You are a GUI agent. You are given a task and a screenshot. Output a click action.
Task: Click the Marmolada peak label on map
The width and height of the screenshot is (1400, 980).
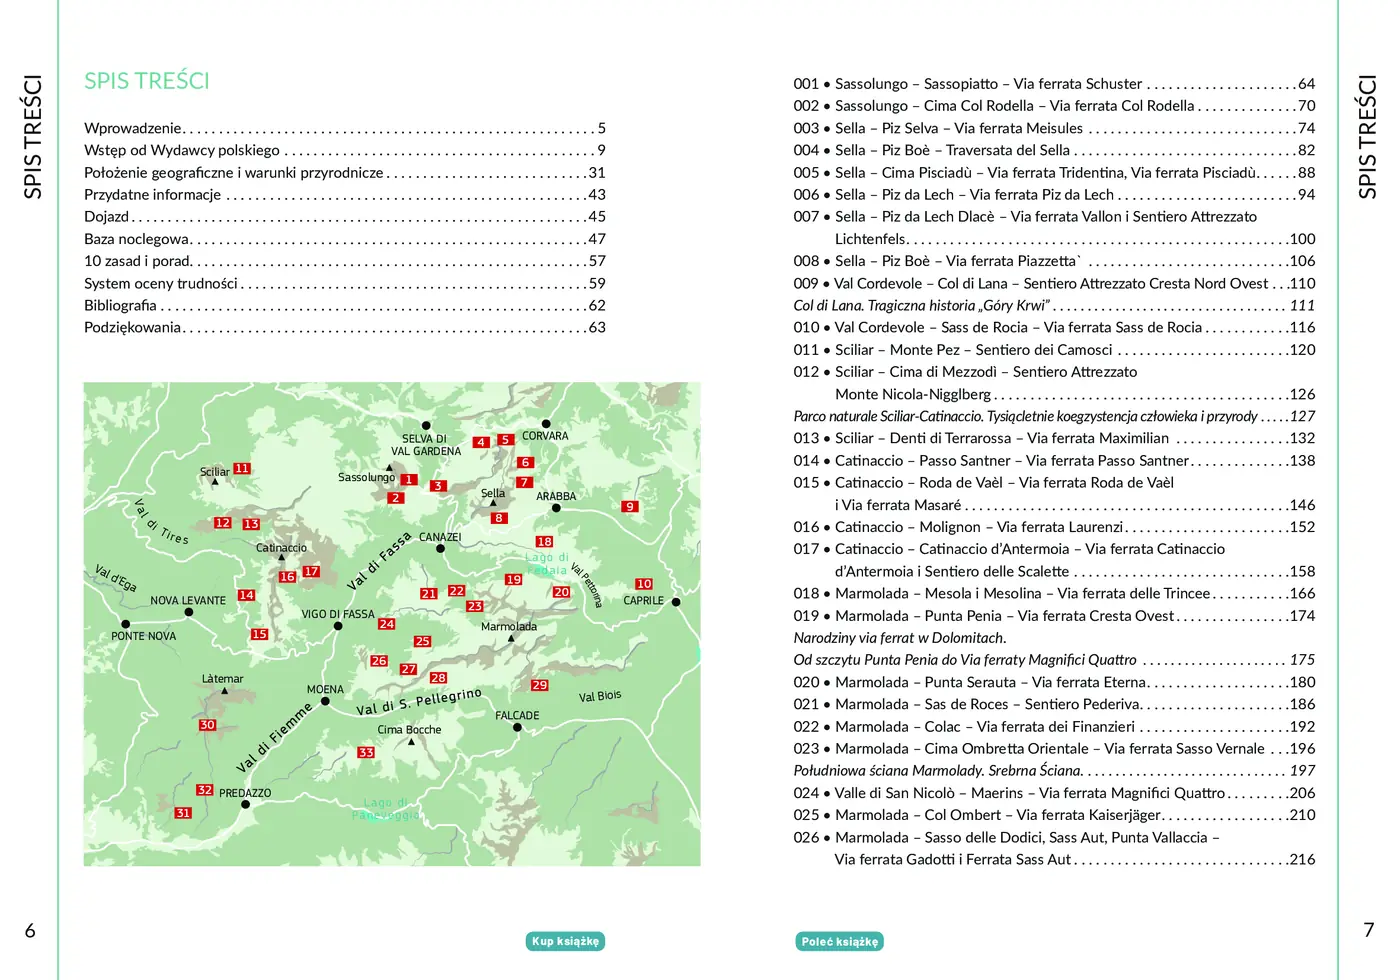click(509, 627)
